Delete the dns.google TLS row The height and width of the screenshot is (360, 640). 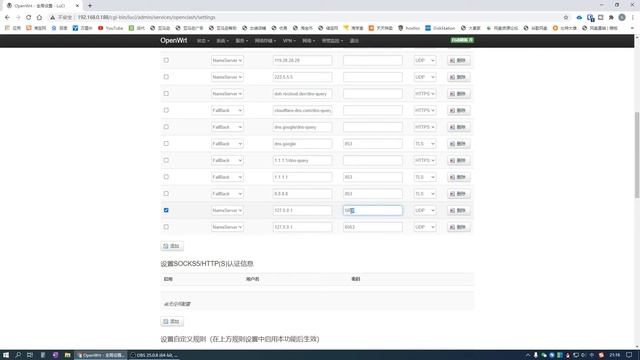pyautogui.click(x=458, y=144)
